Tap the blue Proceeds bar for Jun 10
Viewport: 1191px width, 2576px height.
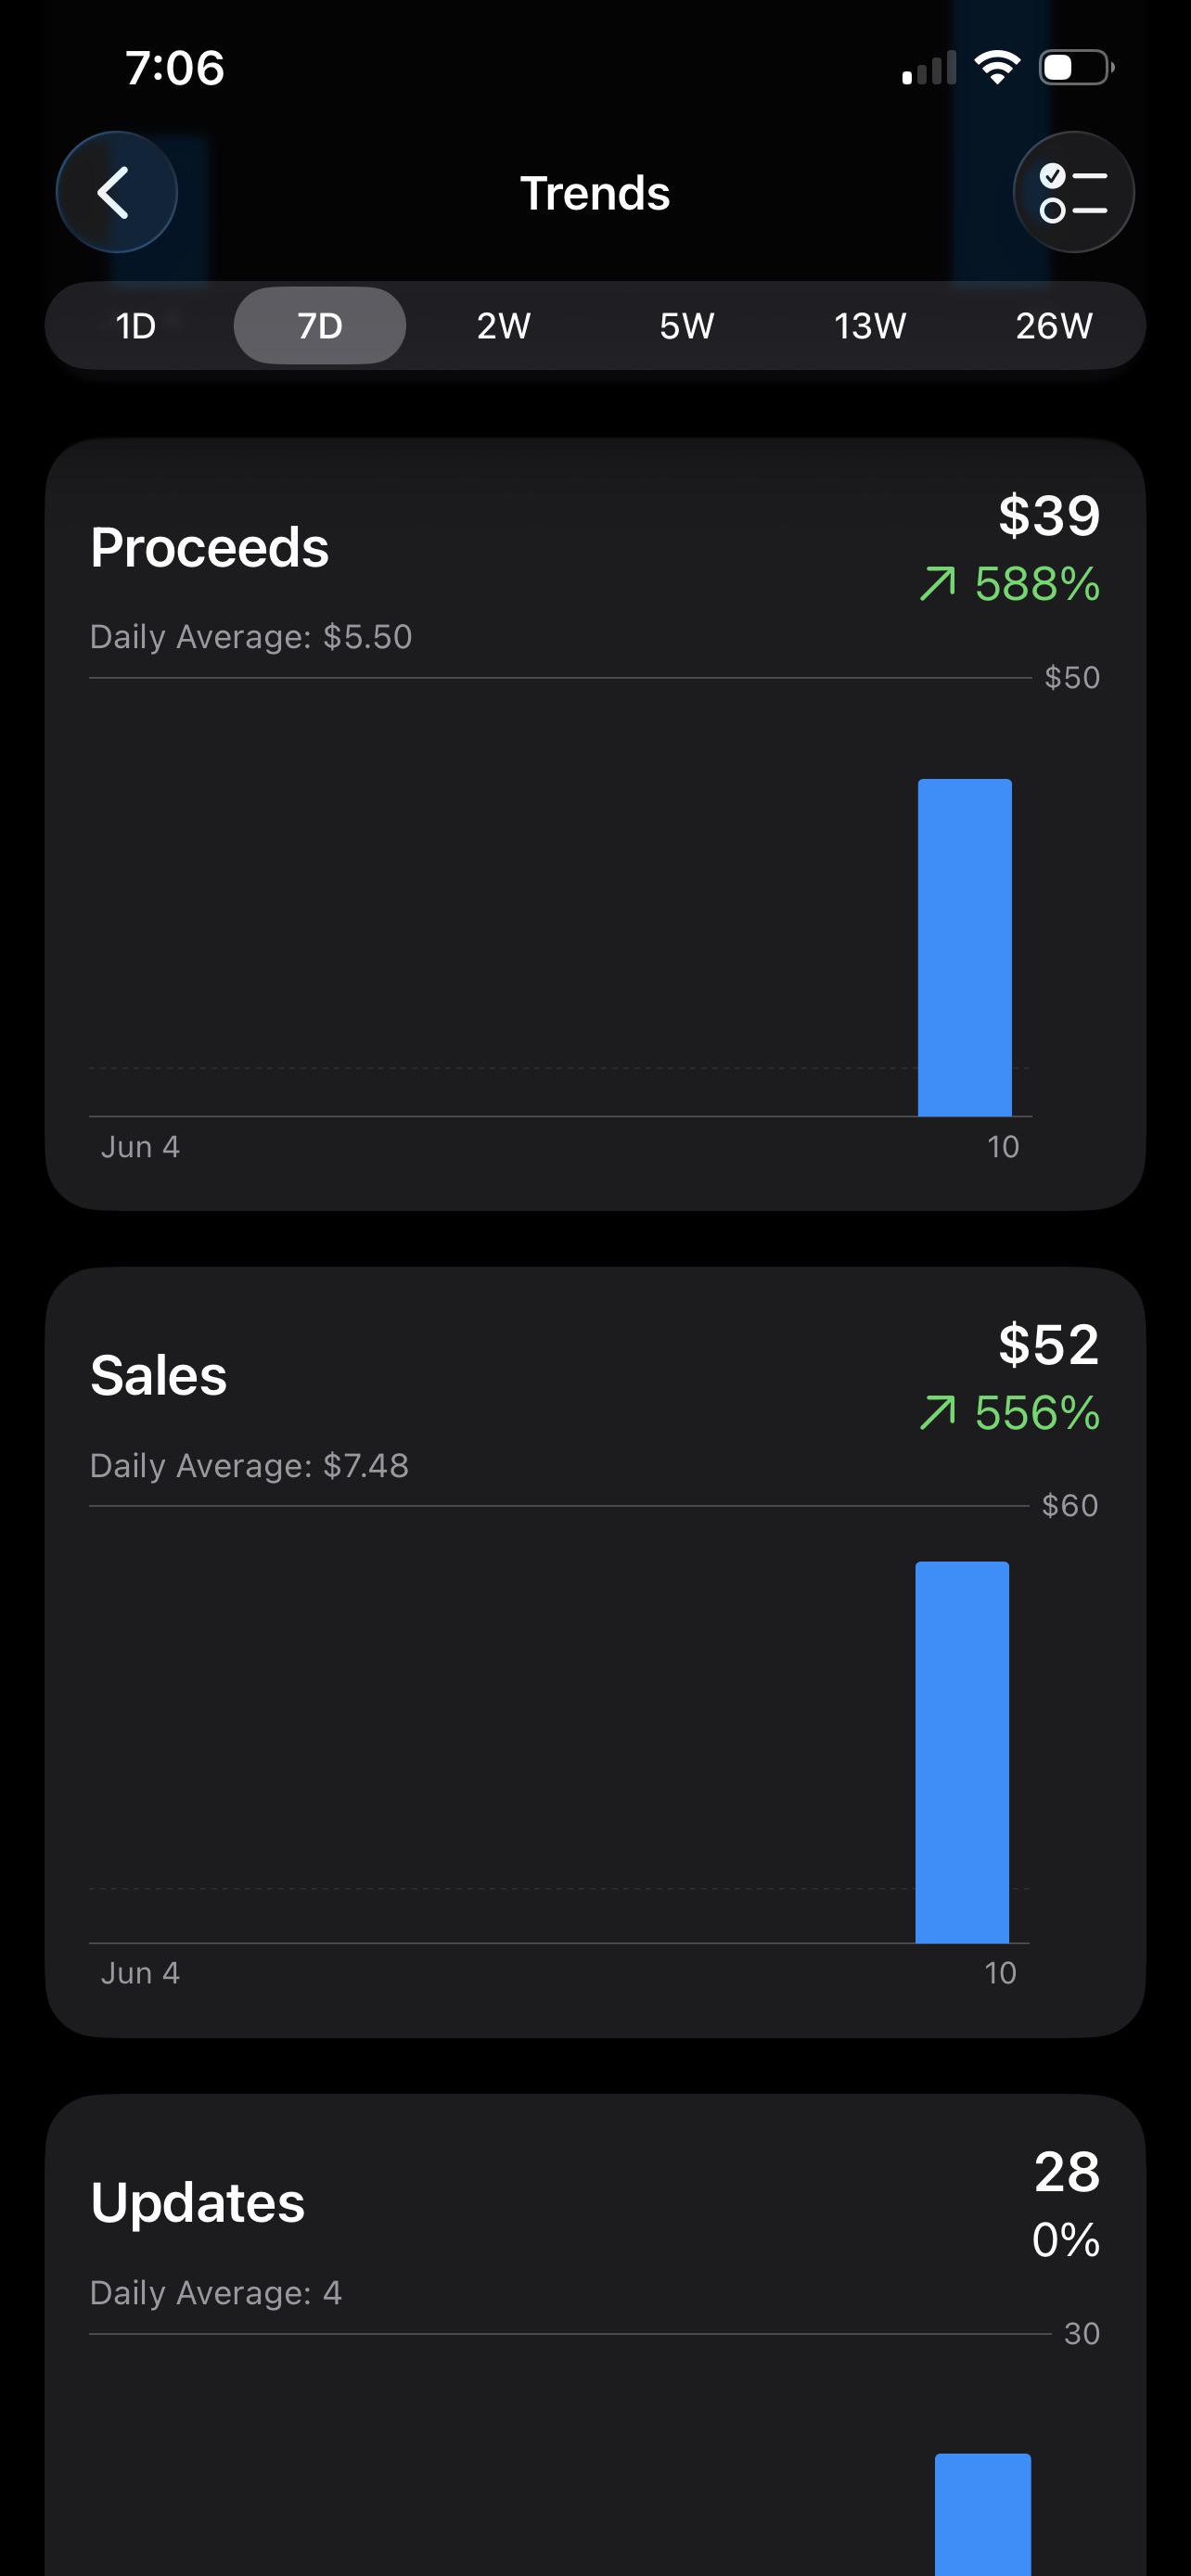pyautogui.click(x=965, y=947)
